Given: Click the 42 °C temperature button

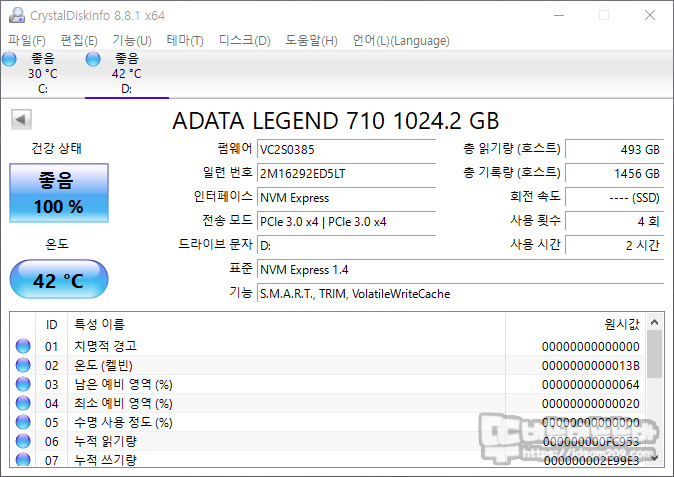Looking at the screenshot, I should [59, 279].
